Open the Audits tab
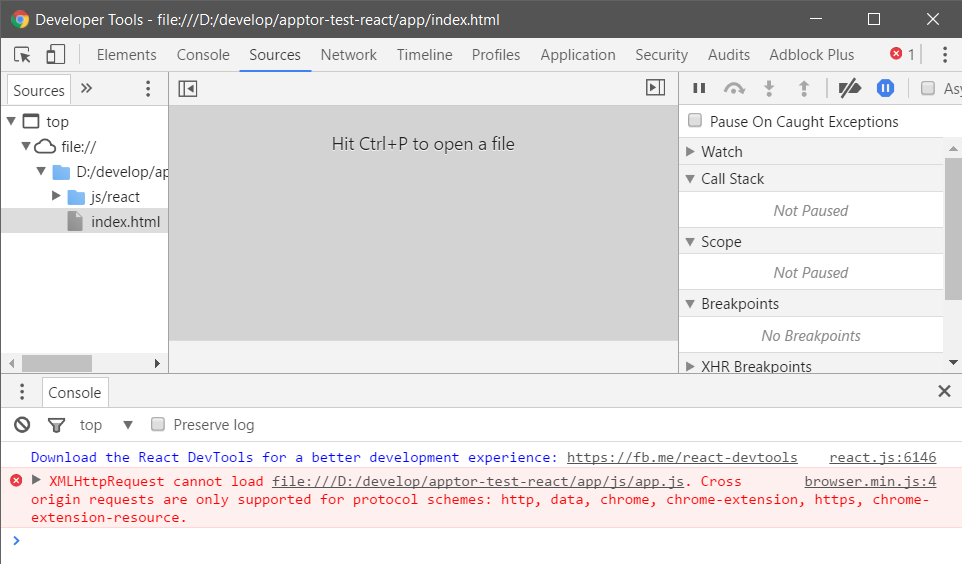964x564 pixels. (x=729, y=55)
